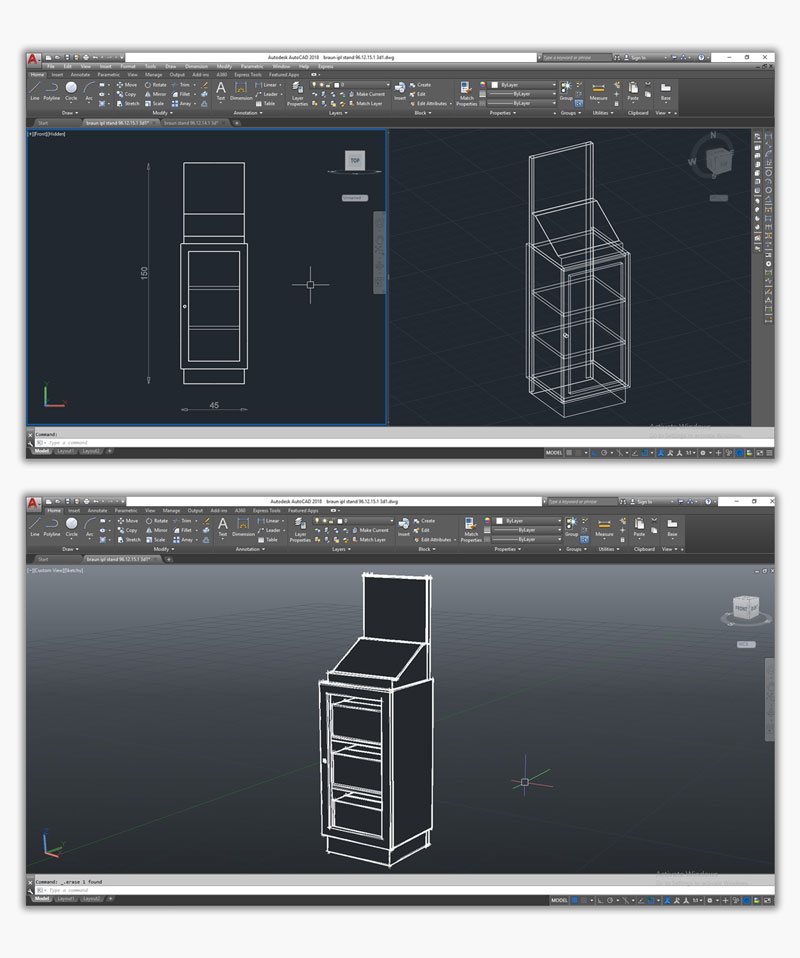Click Move tool in upper window's Modify panel
Screen dimensions: 800x958
click(x=127, y=85)
